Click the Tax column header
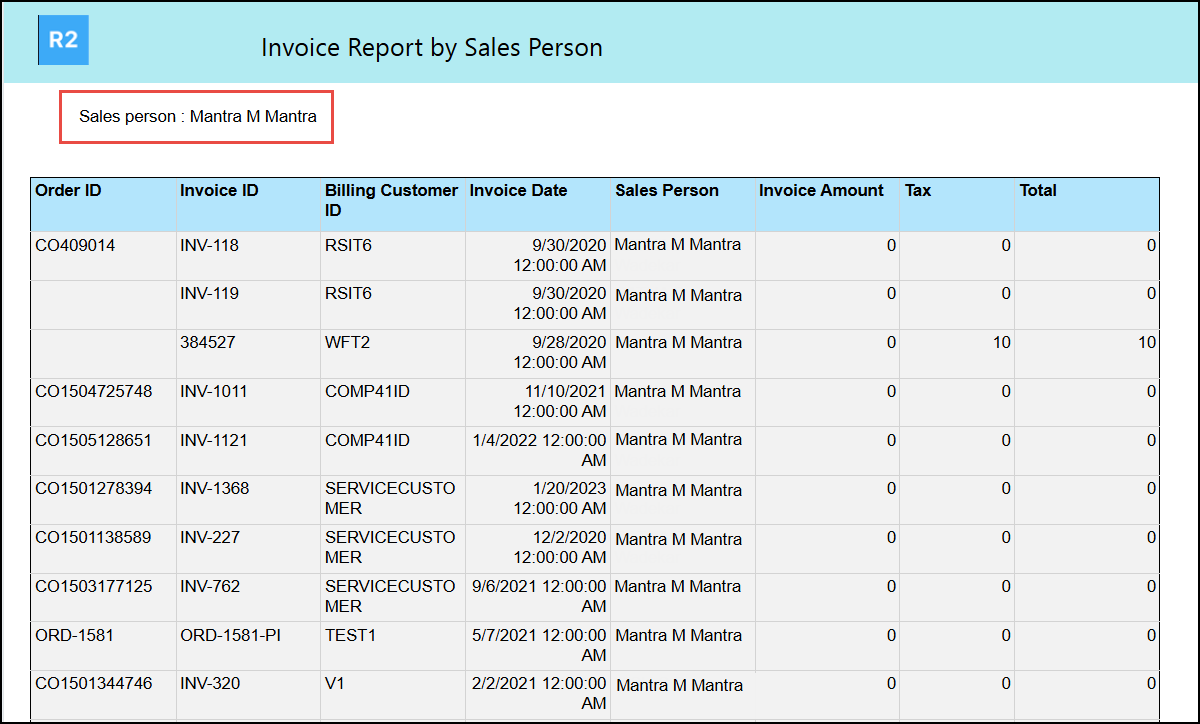Viewport: 1200px width, 724px height. click(x=918, y=191)
